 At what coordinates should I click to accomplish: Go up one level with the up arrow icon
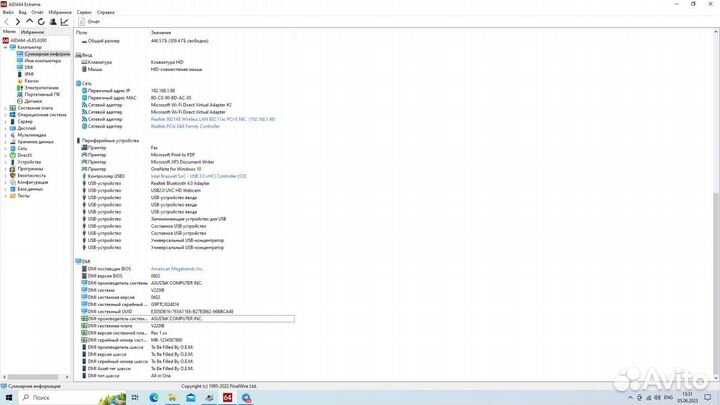coord(29,22)
